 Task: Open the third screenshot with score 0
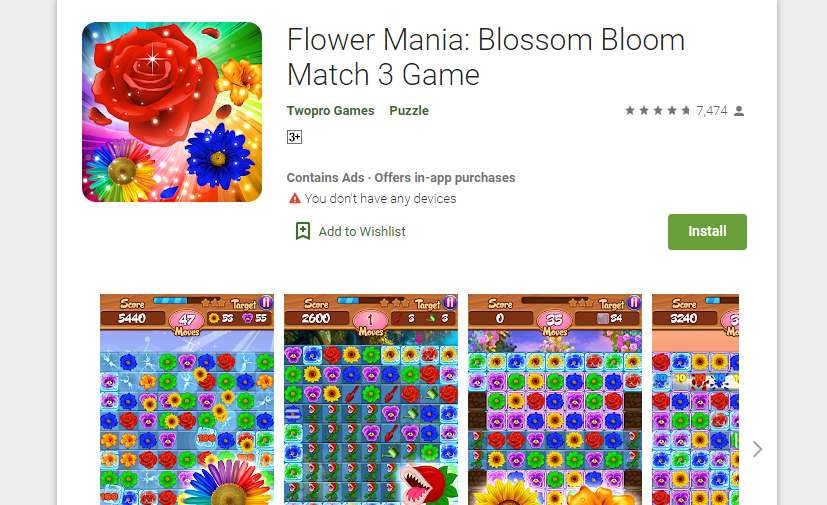pyautogui.click(x=555, y=399)
